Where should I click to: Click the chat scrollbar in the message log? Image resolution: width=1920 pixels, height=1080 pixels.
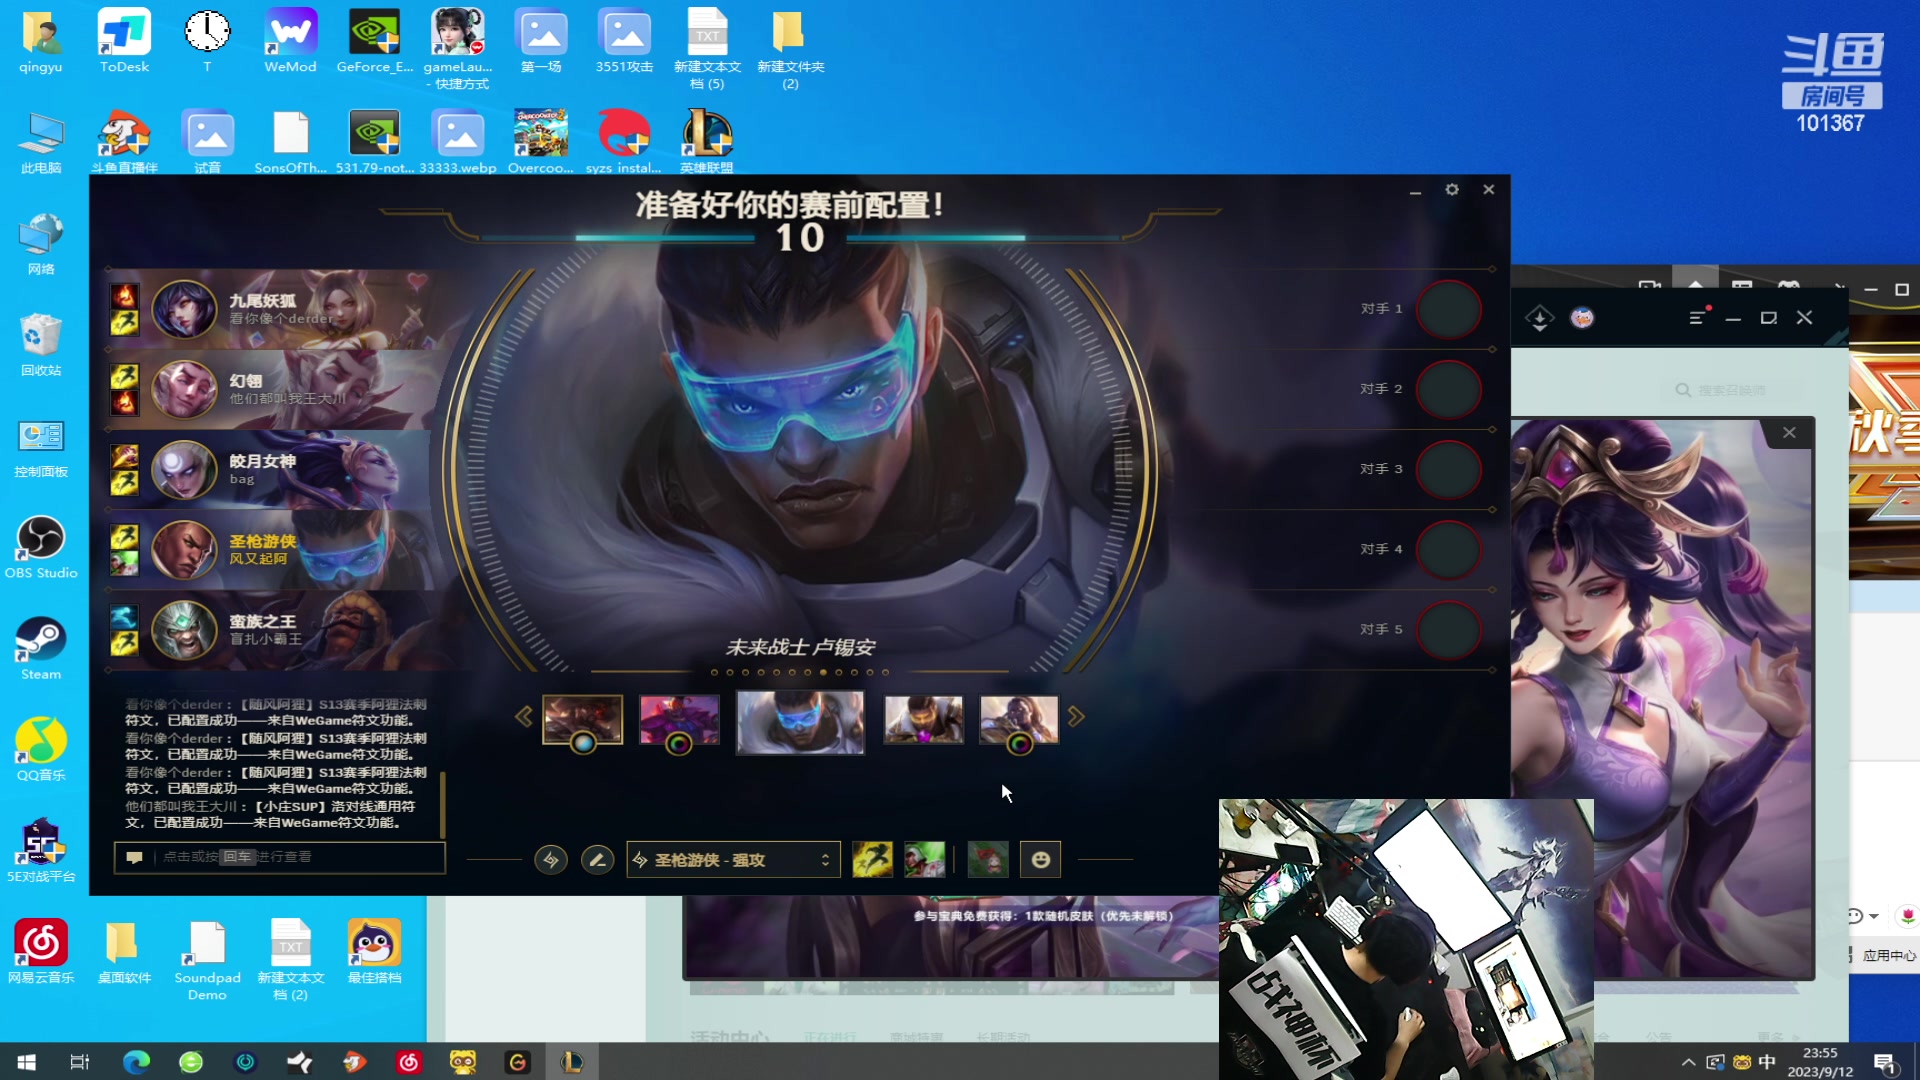(x=442, y=803)
